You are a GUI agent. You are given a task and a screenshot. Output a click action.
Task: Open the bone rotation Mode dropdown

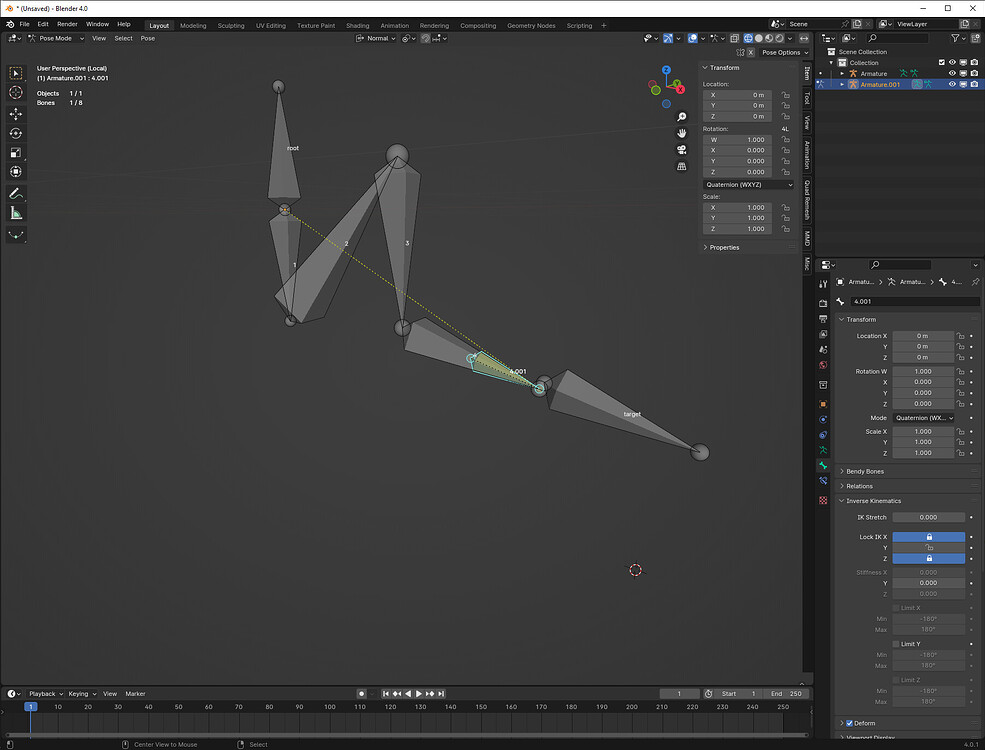924,418
